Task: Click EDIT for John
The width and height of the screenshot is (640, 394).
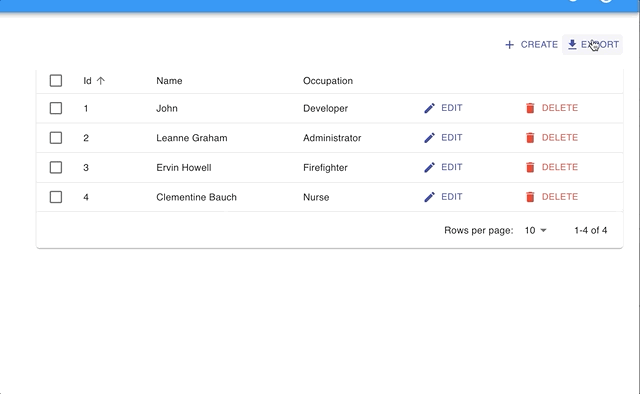Action: pyautogui.click(x=443, y=108)
